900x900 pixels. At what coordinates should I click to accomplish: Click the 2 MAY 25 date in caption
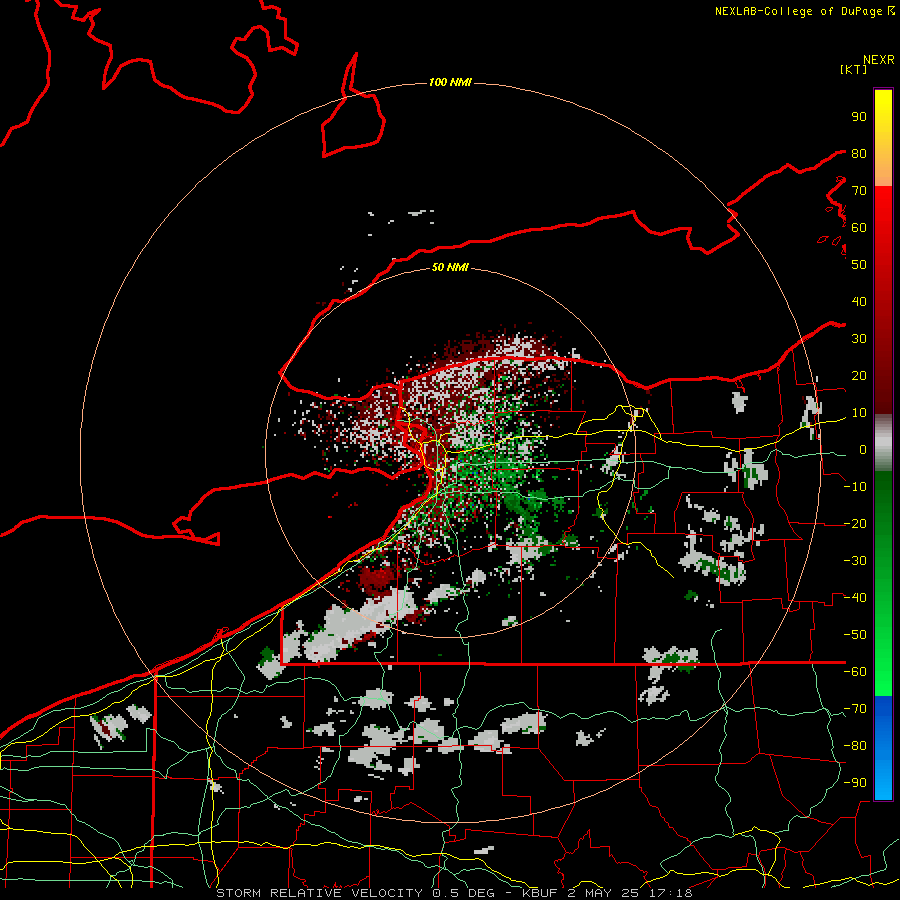click(603, 893)
